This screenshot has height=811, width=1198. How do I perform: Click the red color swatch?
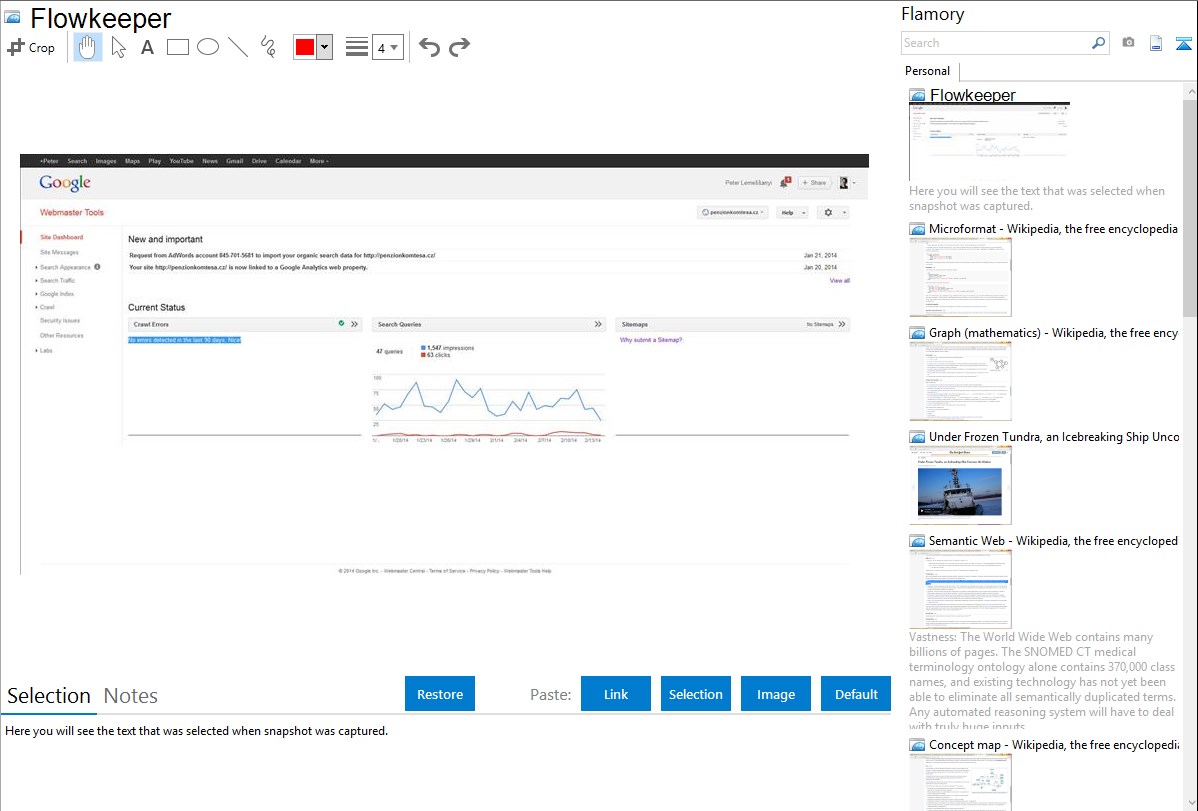(x=305, y=47)
